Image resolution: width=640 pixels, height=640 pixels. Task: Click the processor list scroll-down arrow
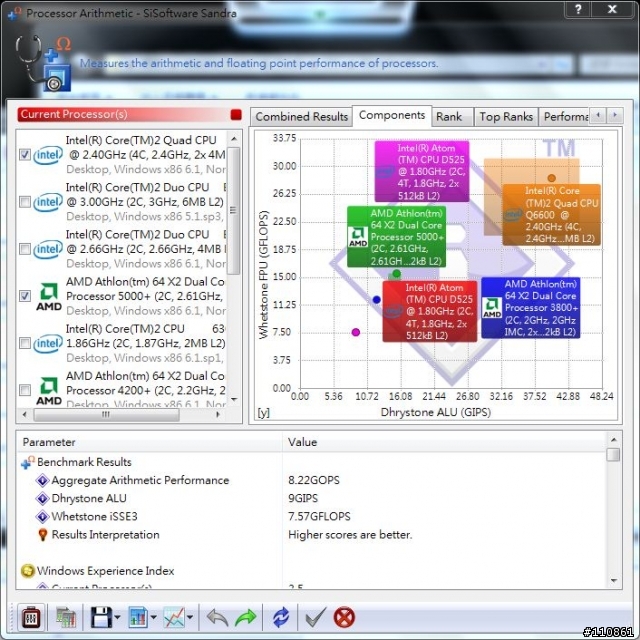point(234,399)
